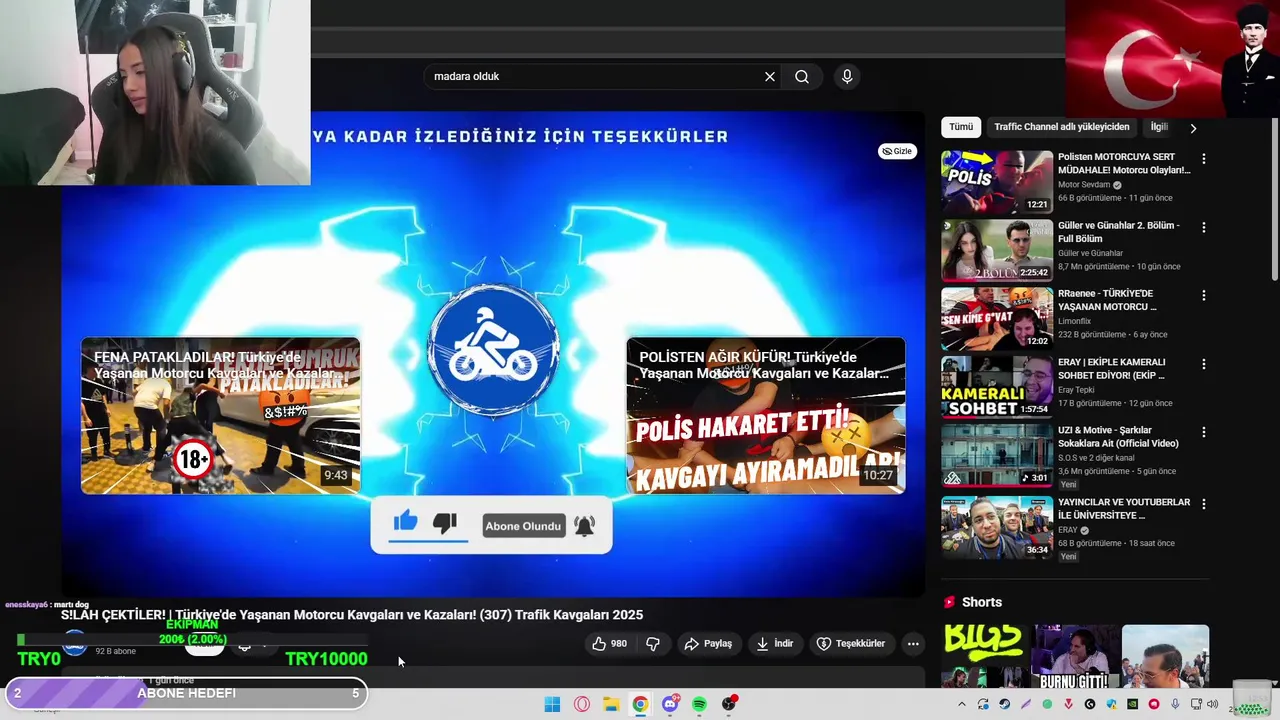
Task: Open the "Polisten MOTORCUYA SERT MÜDAHALE!" thumbnail
Action: tap(997, 182)
